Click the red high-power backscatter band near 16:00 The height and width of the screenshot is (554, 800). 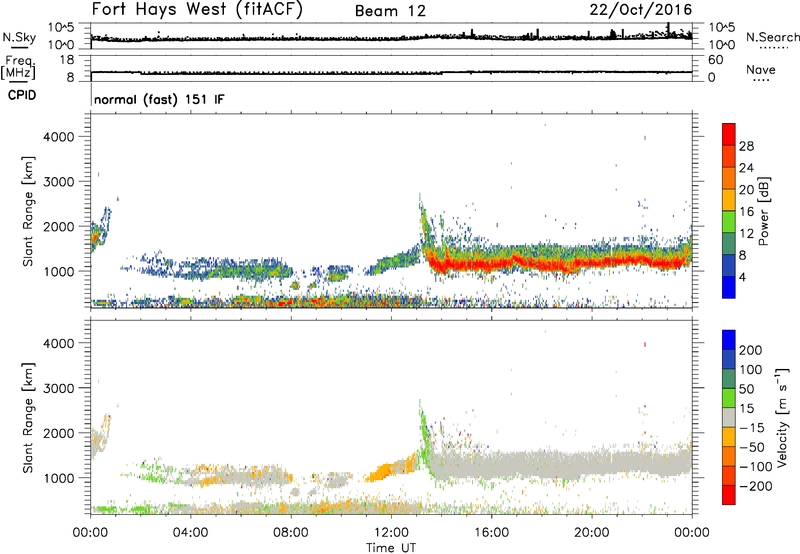point(491,265)
